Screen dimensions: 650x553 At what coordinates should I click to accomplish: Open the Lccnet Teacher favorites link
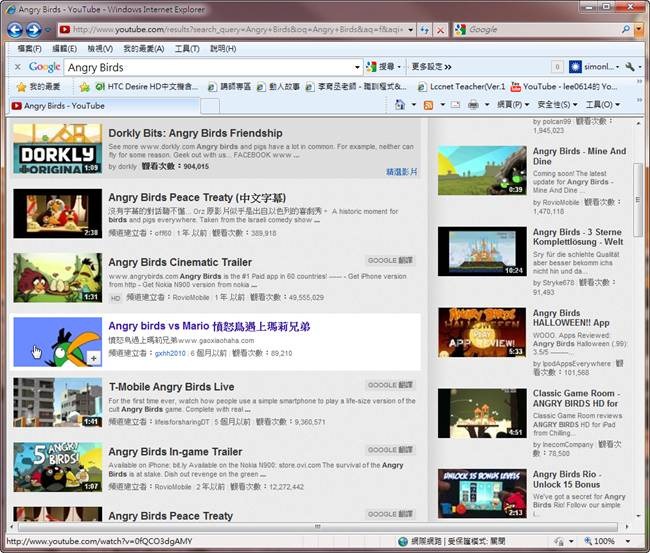[461, 87]
